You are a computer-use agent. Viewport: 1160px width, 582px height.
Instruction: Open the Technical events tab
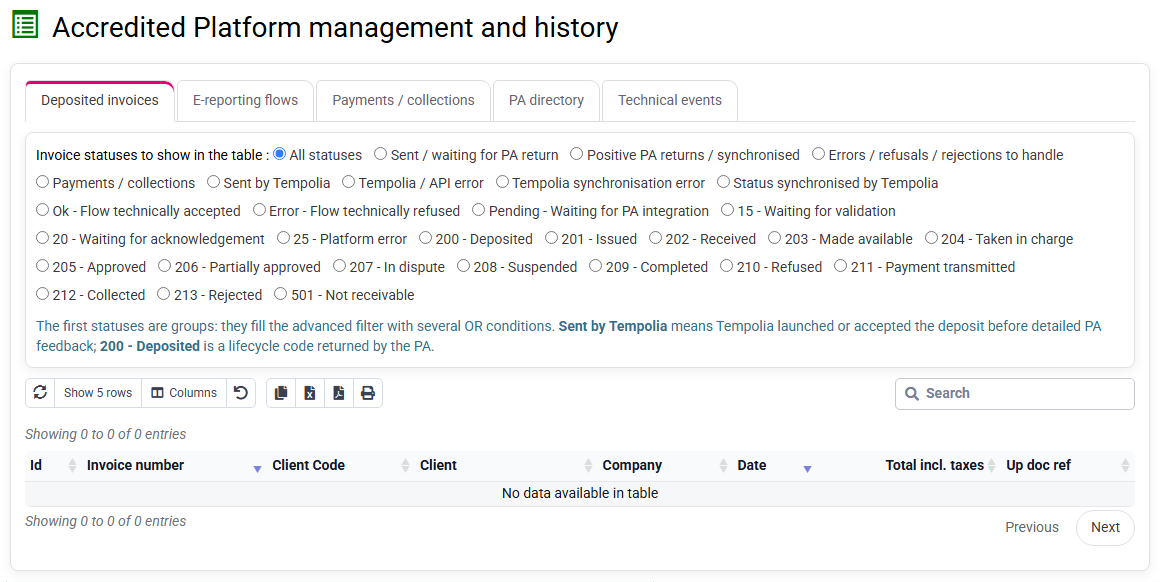[x=670, y=101]
